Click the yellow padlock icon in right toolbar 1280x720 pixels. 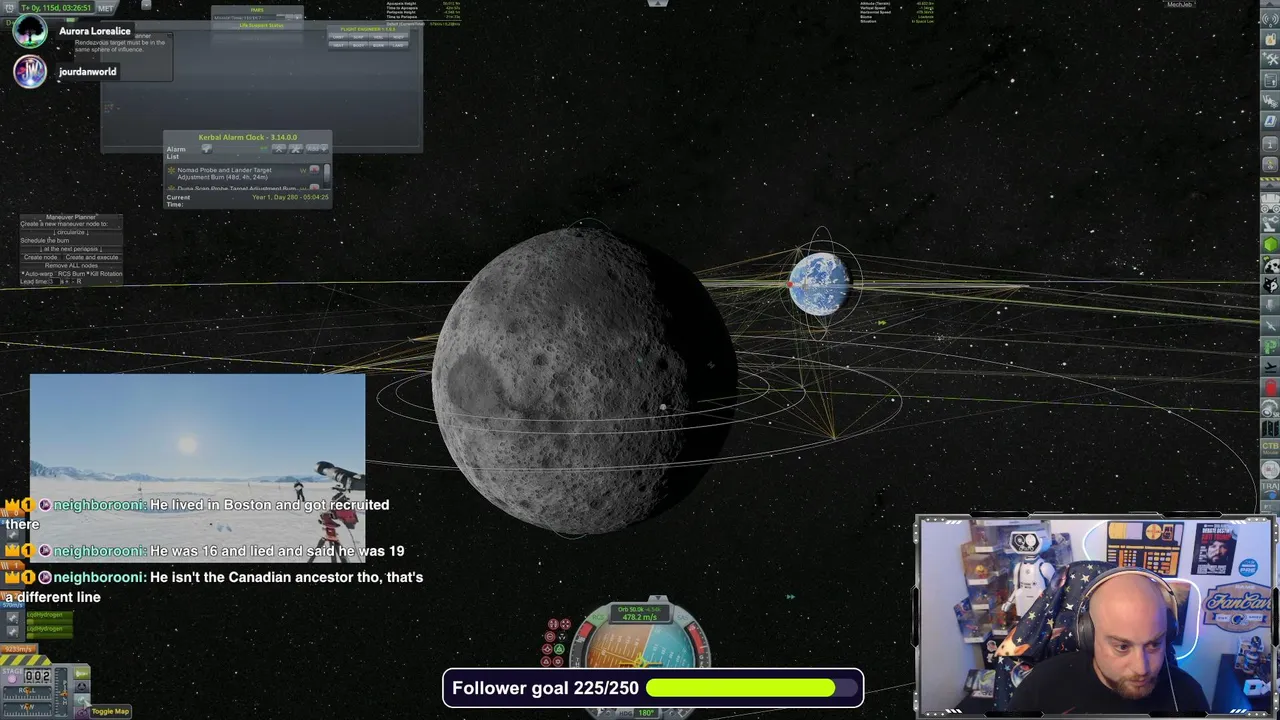(1270, 38)
